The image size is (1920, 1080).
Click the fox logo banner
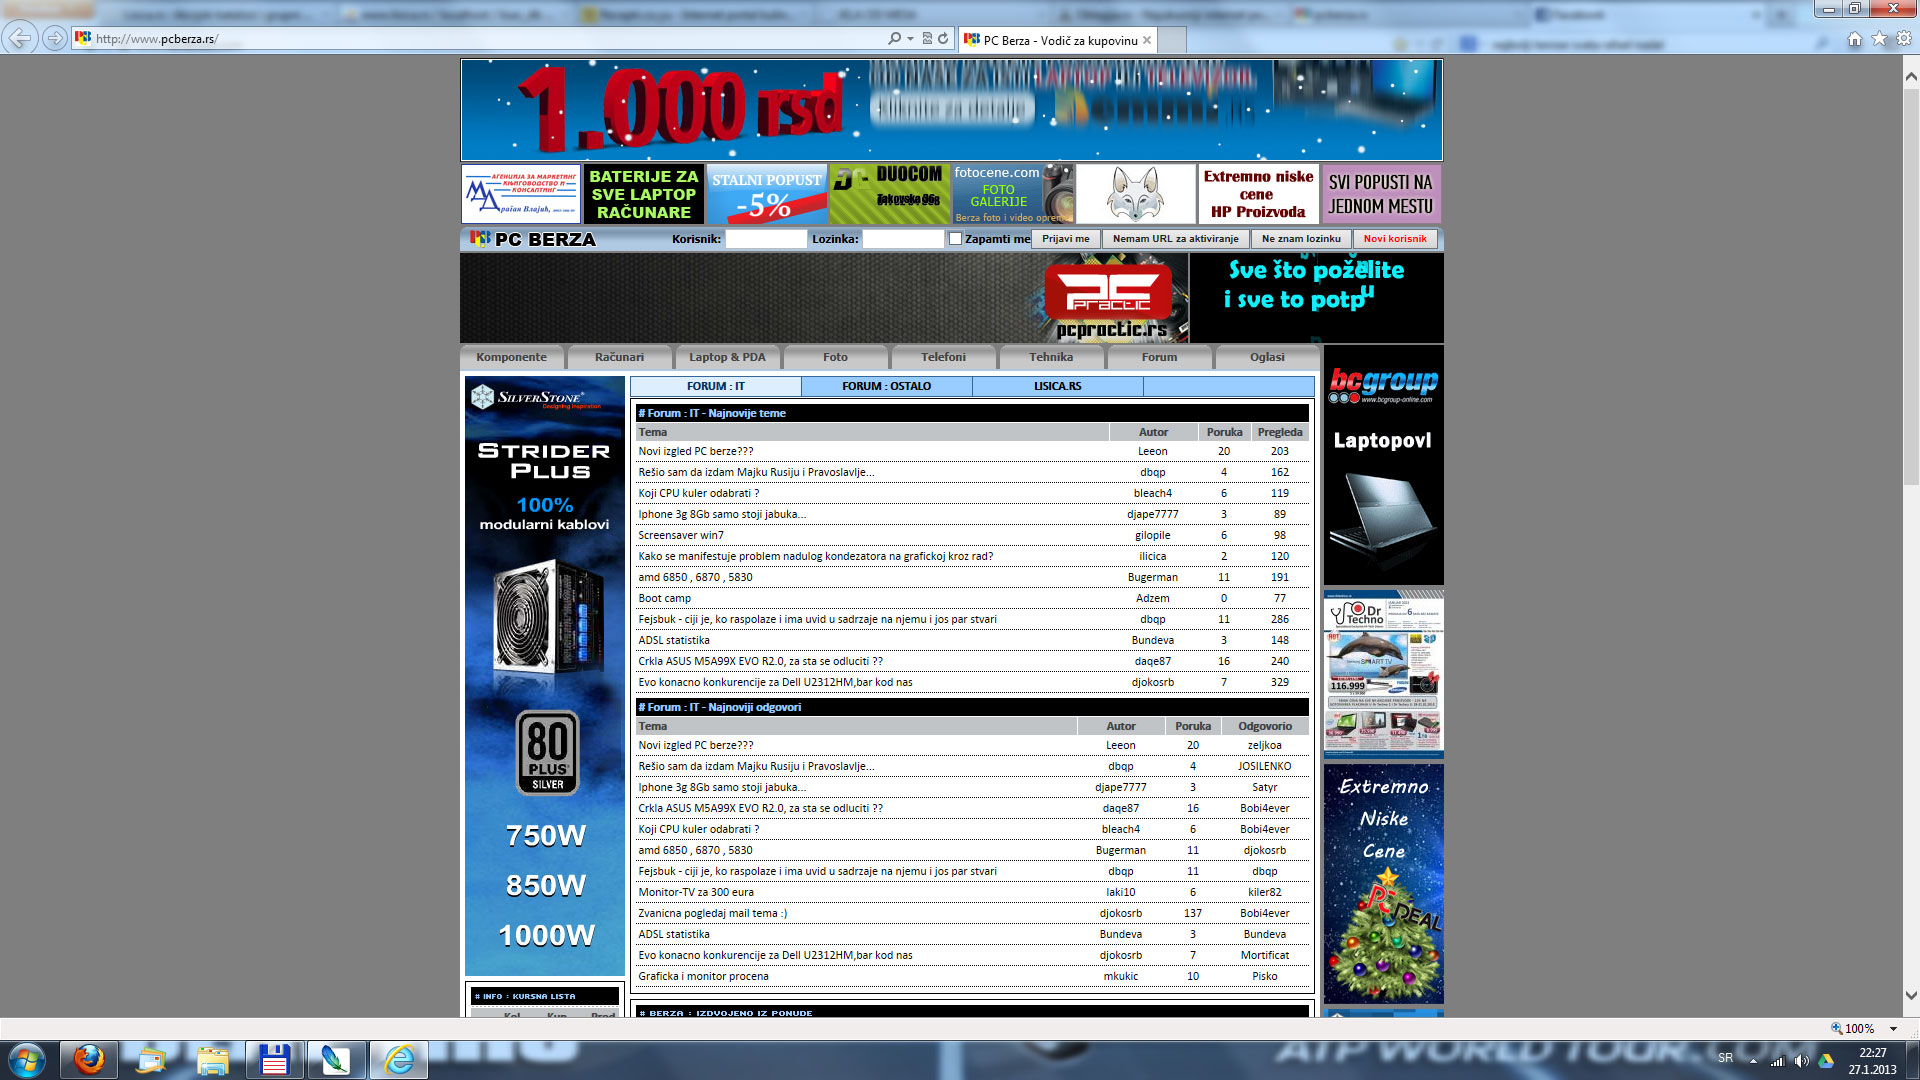point(1135,194)
